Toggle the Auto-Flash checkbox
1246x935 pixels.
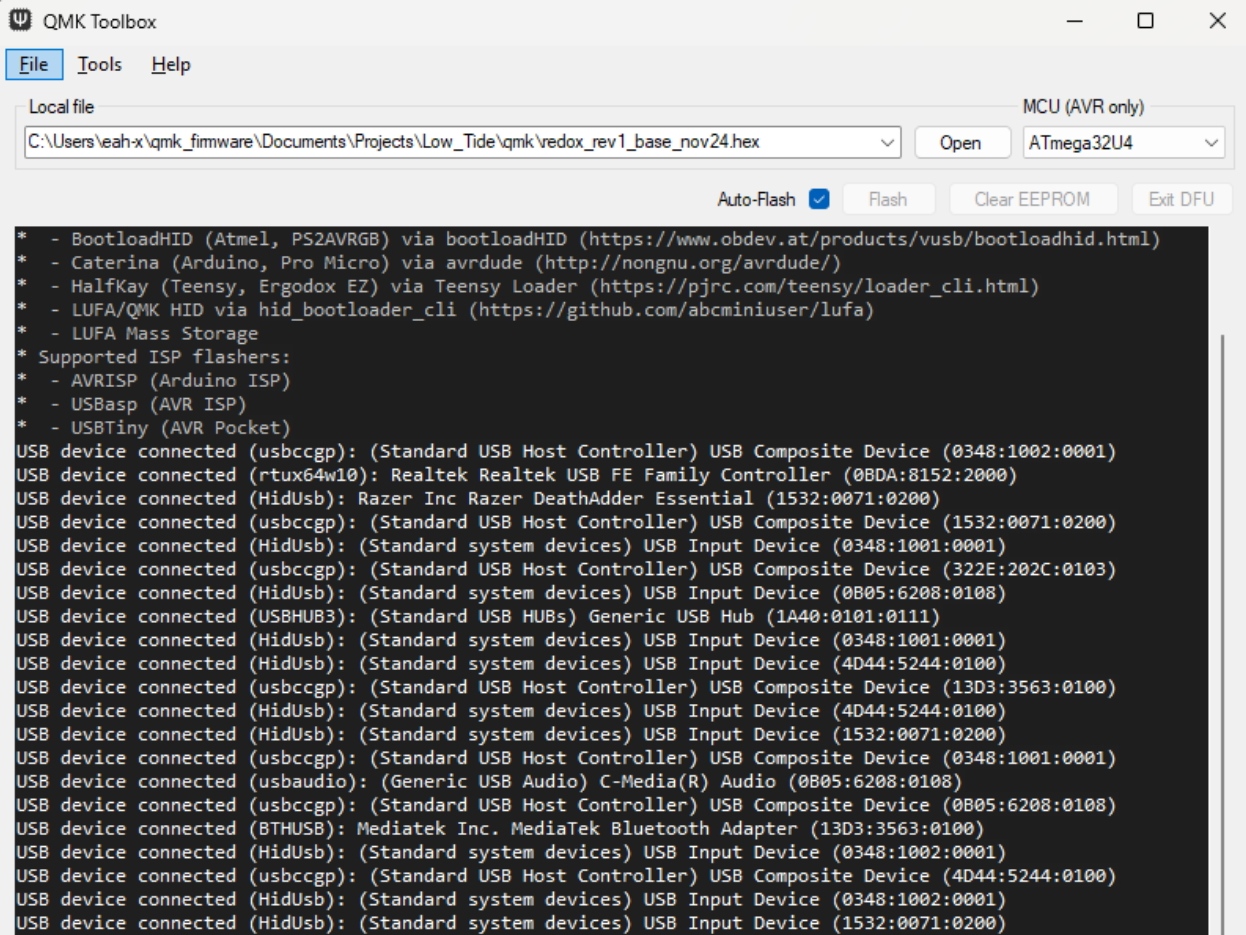click(x=818, y=199)
